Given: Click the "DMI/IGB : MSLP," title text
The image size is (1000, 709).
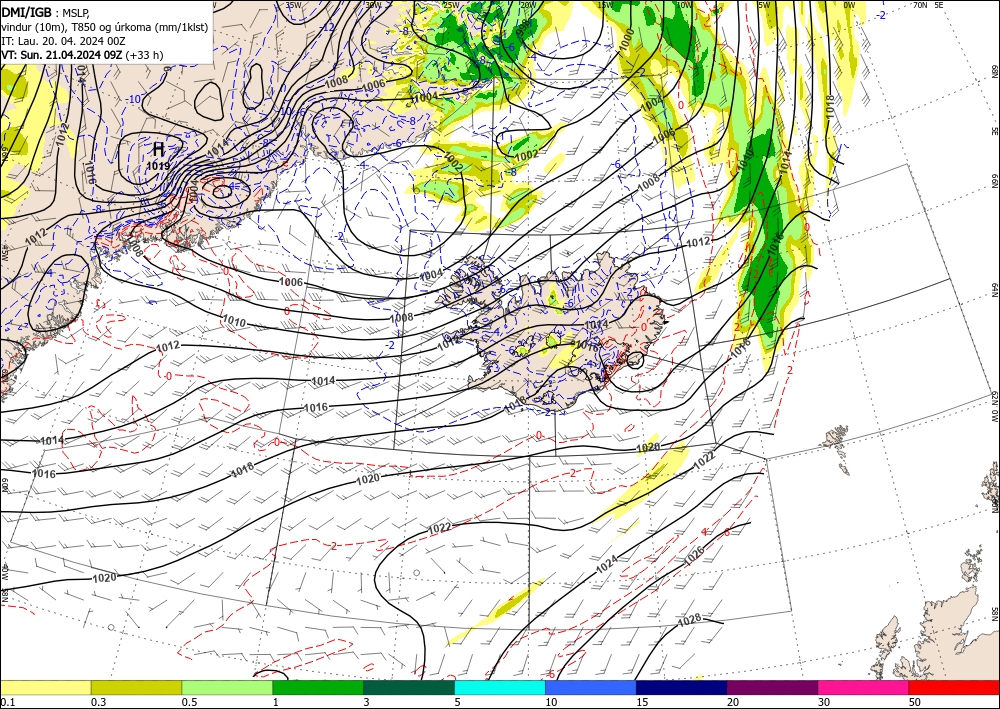Looking at the screenshot, I should tap(45, 12).
